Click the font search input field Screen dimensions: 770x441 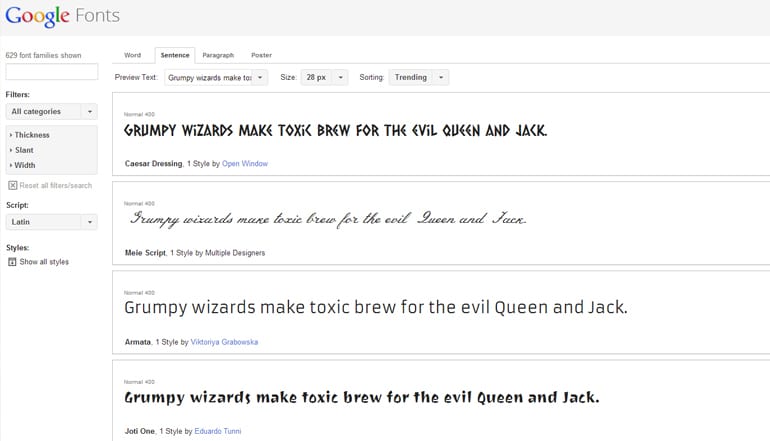52,72
